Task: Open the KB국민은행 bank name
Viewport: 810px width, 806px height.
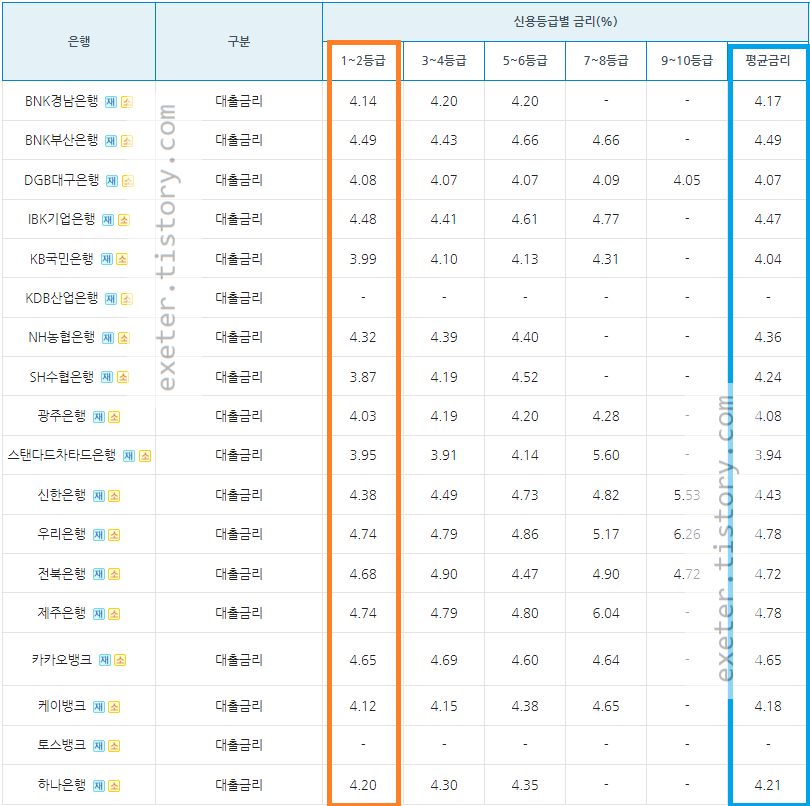Action: pos(61,259)
